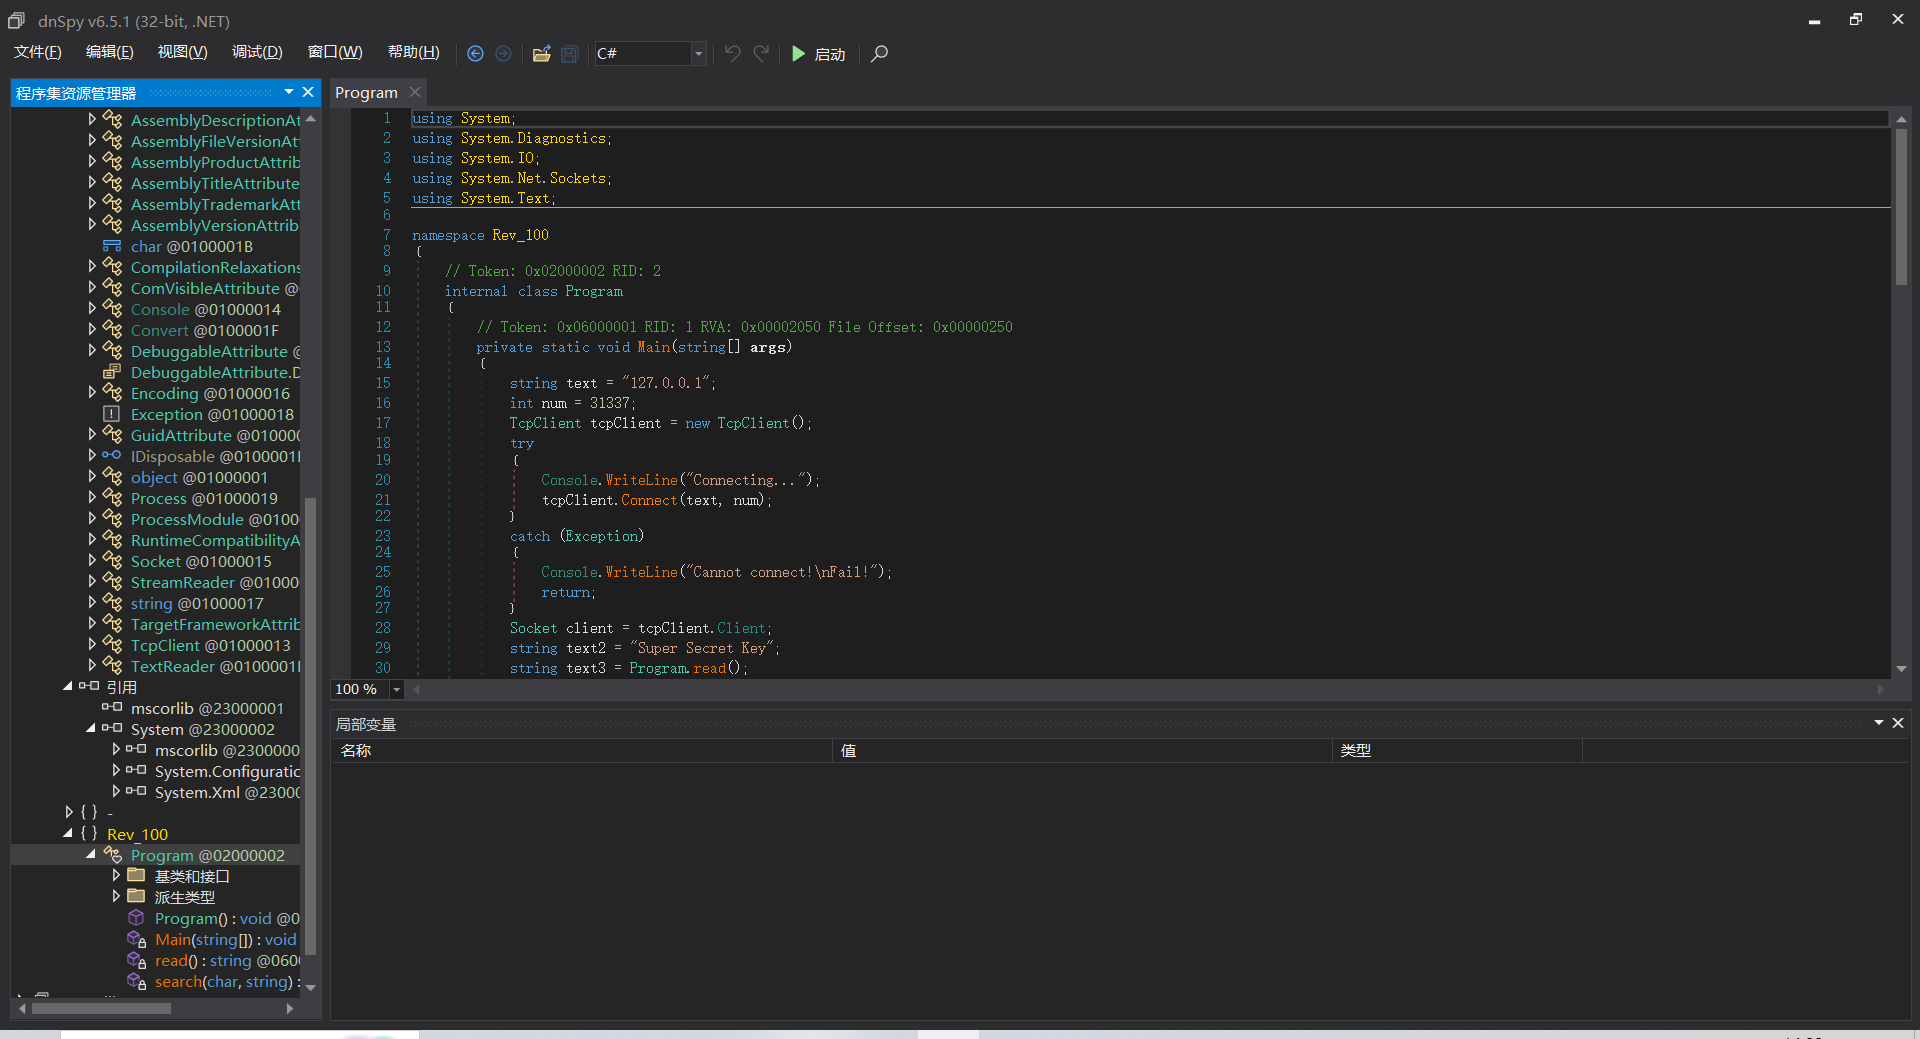Undo the last action in toolbar
This screenshot has width=1920, height=1039.
coord(732,54)
